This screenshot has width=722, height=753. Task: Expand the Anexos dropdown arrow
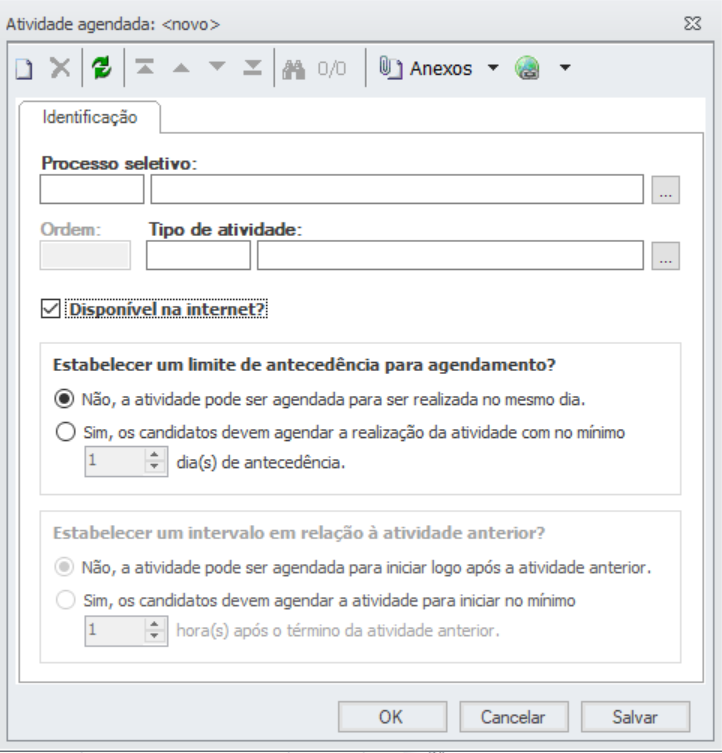tap(493, 68)
